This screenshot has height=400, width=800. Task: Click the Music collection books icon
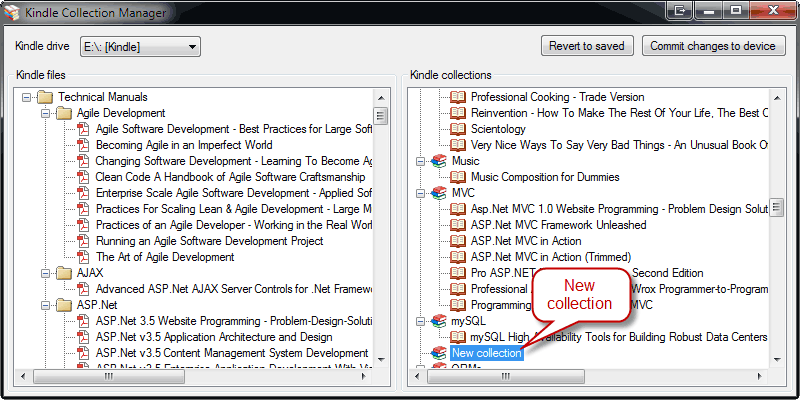click(x=439, y=161)
